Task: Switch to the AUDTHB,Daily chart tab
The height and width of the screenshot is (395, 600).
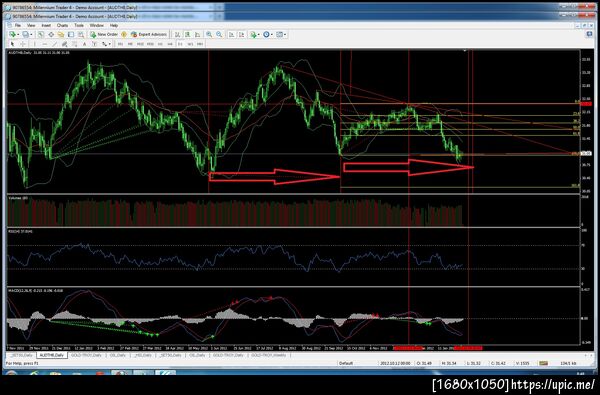Action: 52,355
